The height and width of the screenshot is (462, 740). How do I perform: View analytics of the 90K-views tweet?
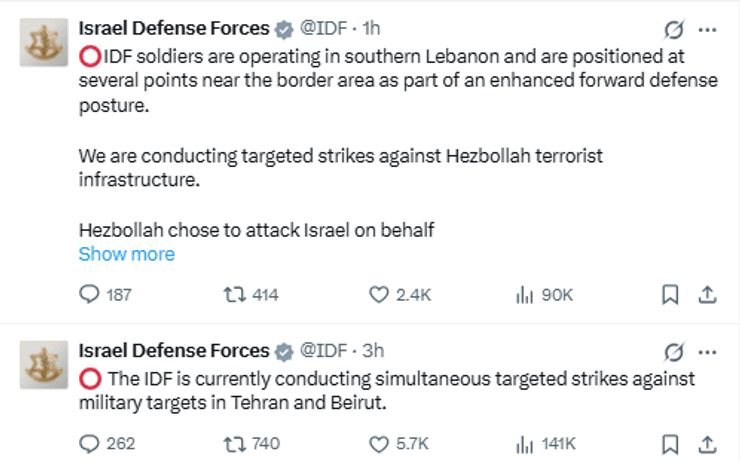click(x=522, y=295)
